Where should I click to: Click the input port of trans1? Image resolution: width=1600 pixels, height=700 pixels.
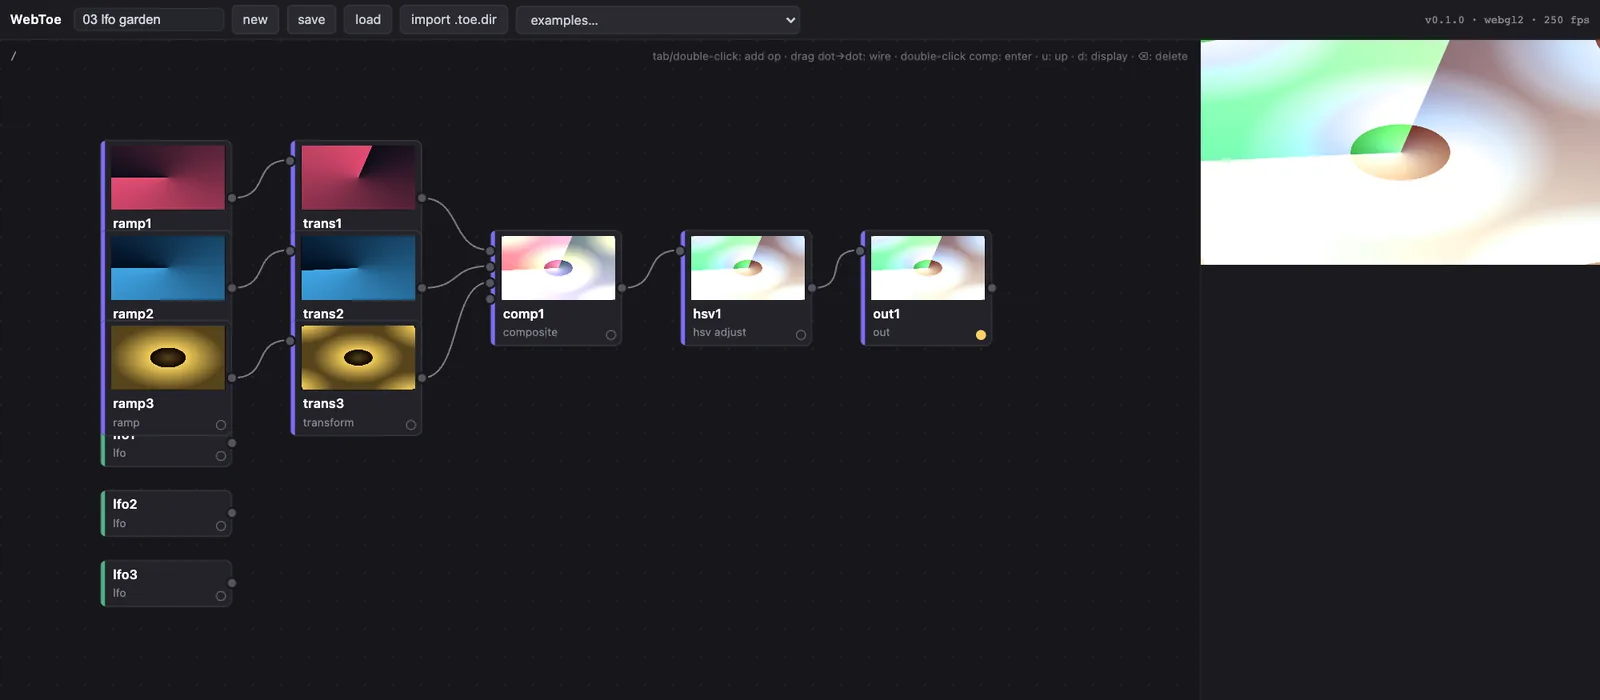(x=290, y=161)
